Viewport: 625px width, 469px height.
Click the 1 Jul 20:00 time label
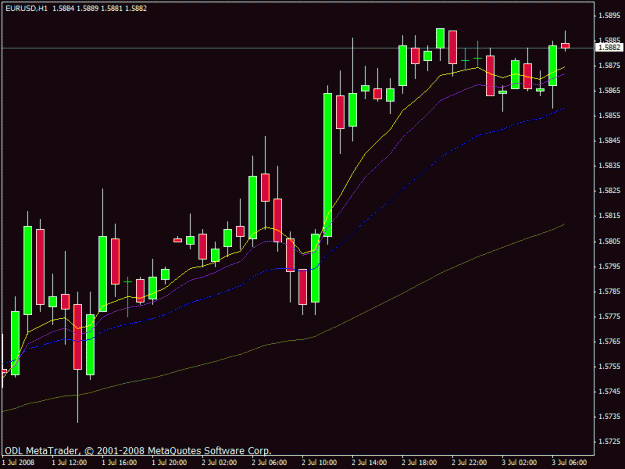[169, 463]
